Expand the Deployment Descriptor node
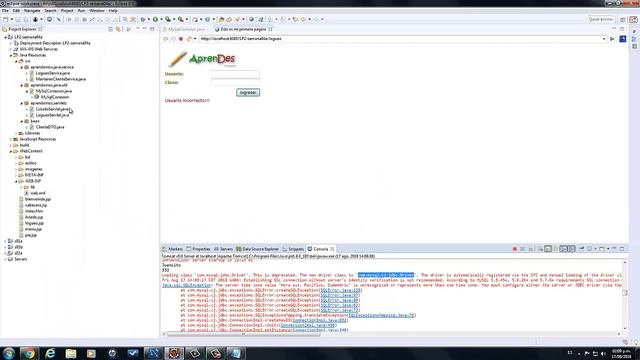 [x=11, y=43]
